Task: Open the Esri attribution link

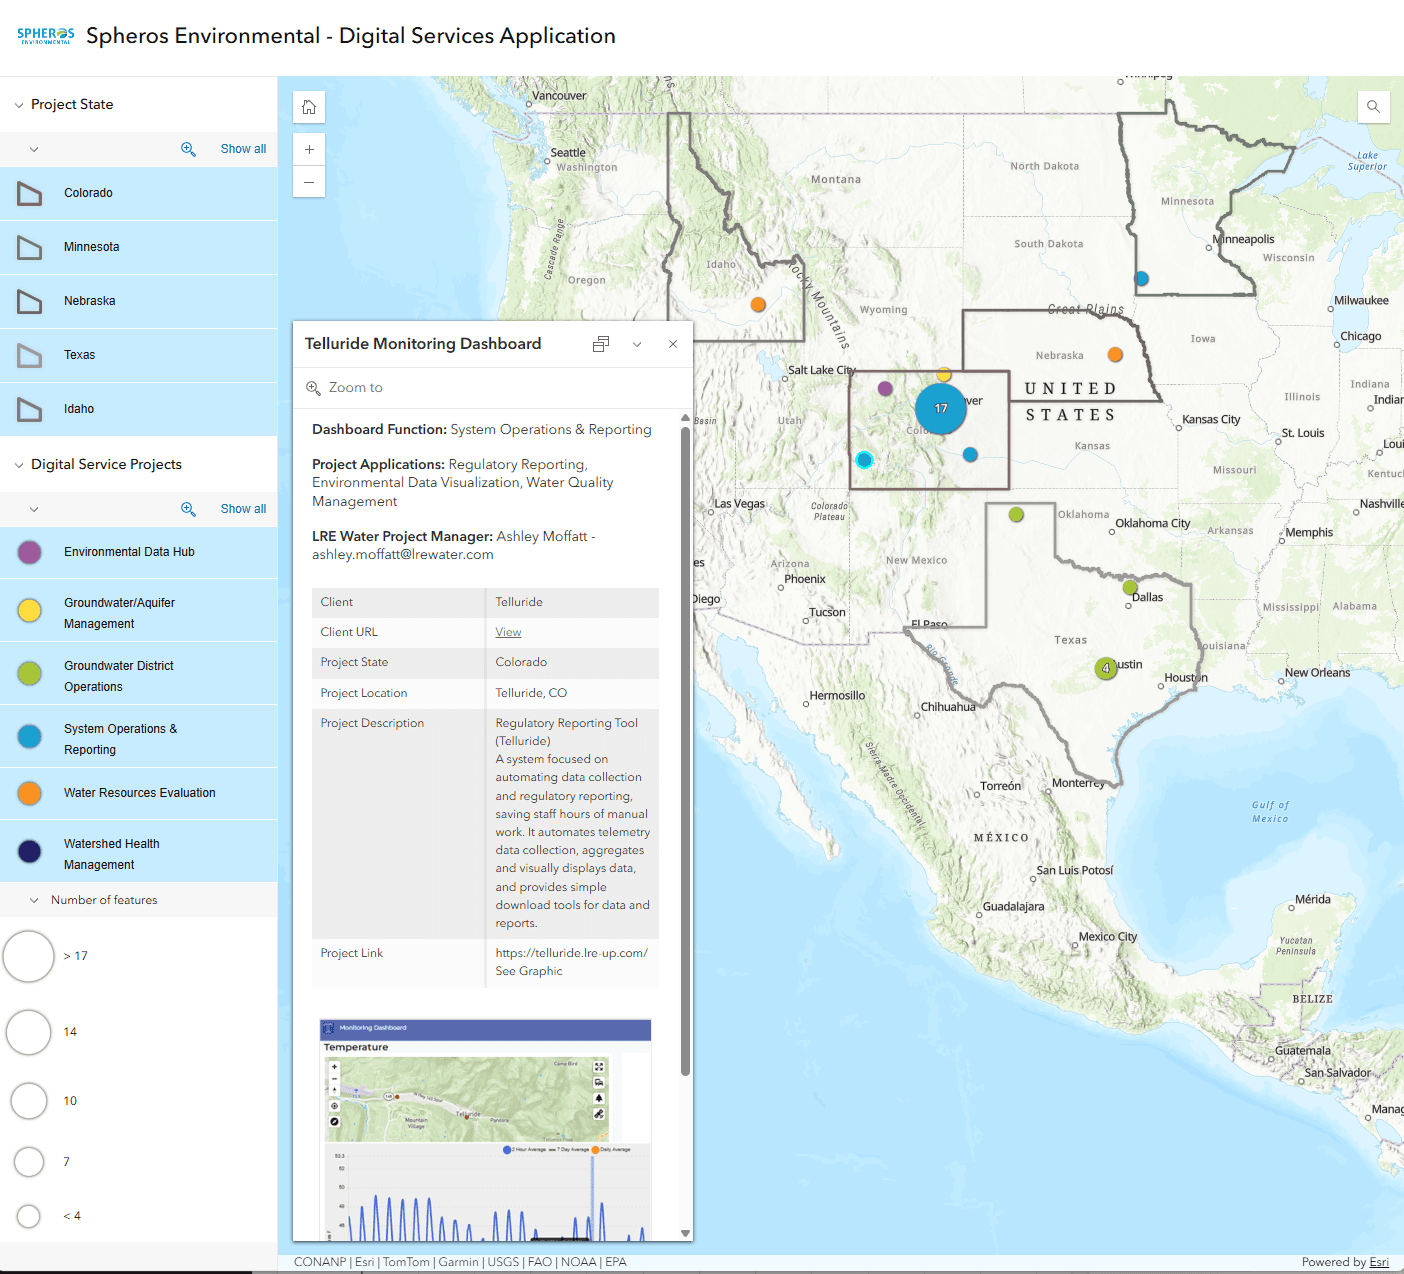Action: tap(1379, 1262)
